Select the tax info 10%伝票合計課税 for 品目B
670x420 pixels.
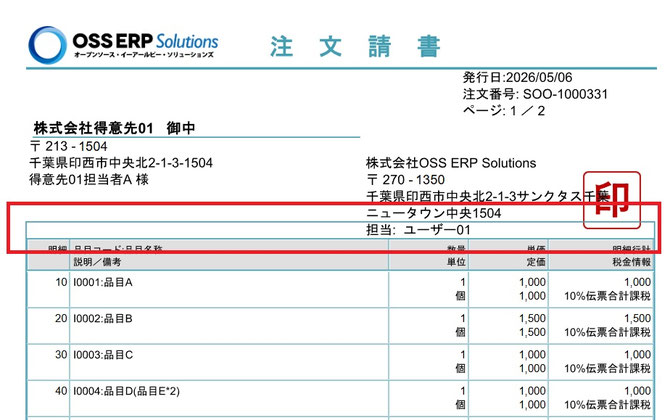[x=607, y=332]
